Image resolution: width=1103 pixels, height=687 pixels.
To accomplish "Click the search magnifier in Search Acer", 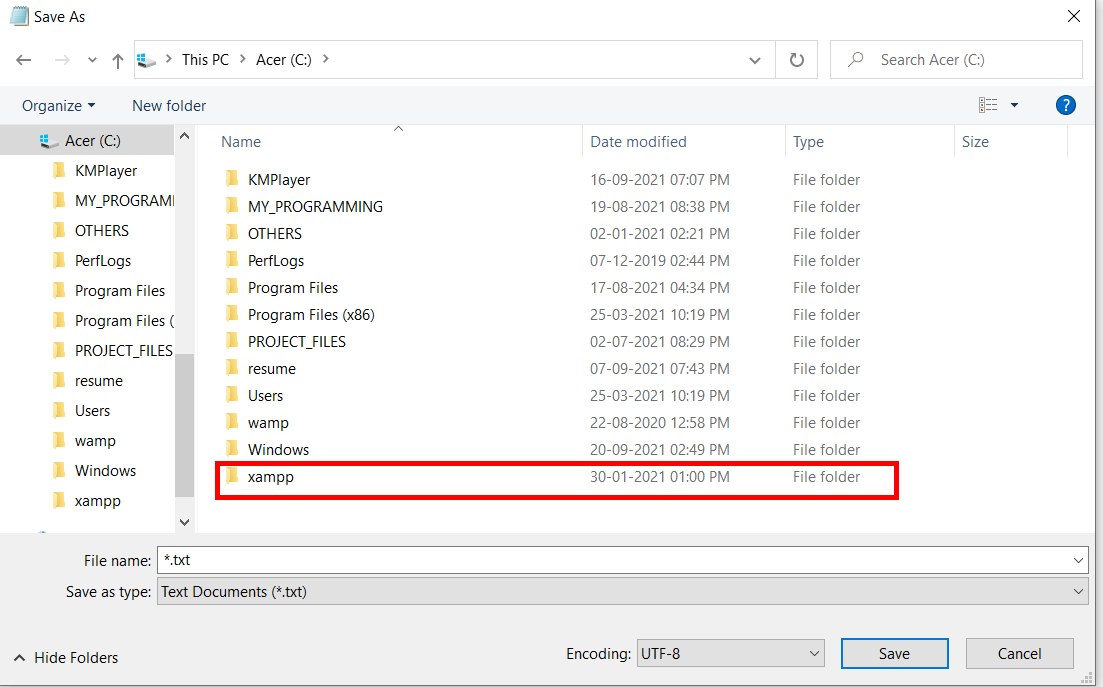I will (x=854, y=60).
